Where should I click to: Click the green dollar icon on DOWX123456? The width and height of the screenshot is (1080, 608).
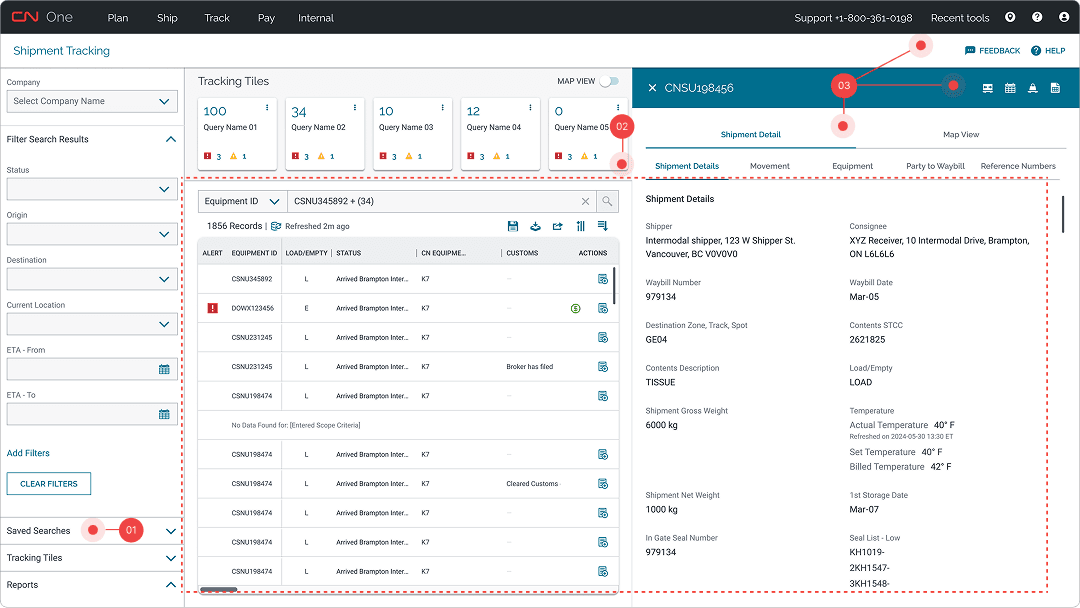(x=576, y=308)
